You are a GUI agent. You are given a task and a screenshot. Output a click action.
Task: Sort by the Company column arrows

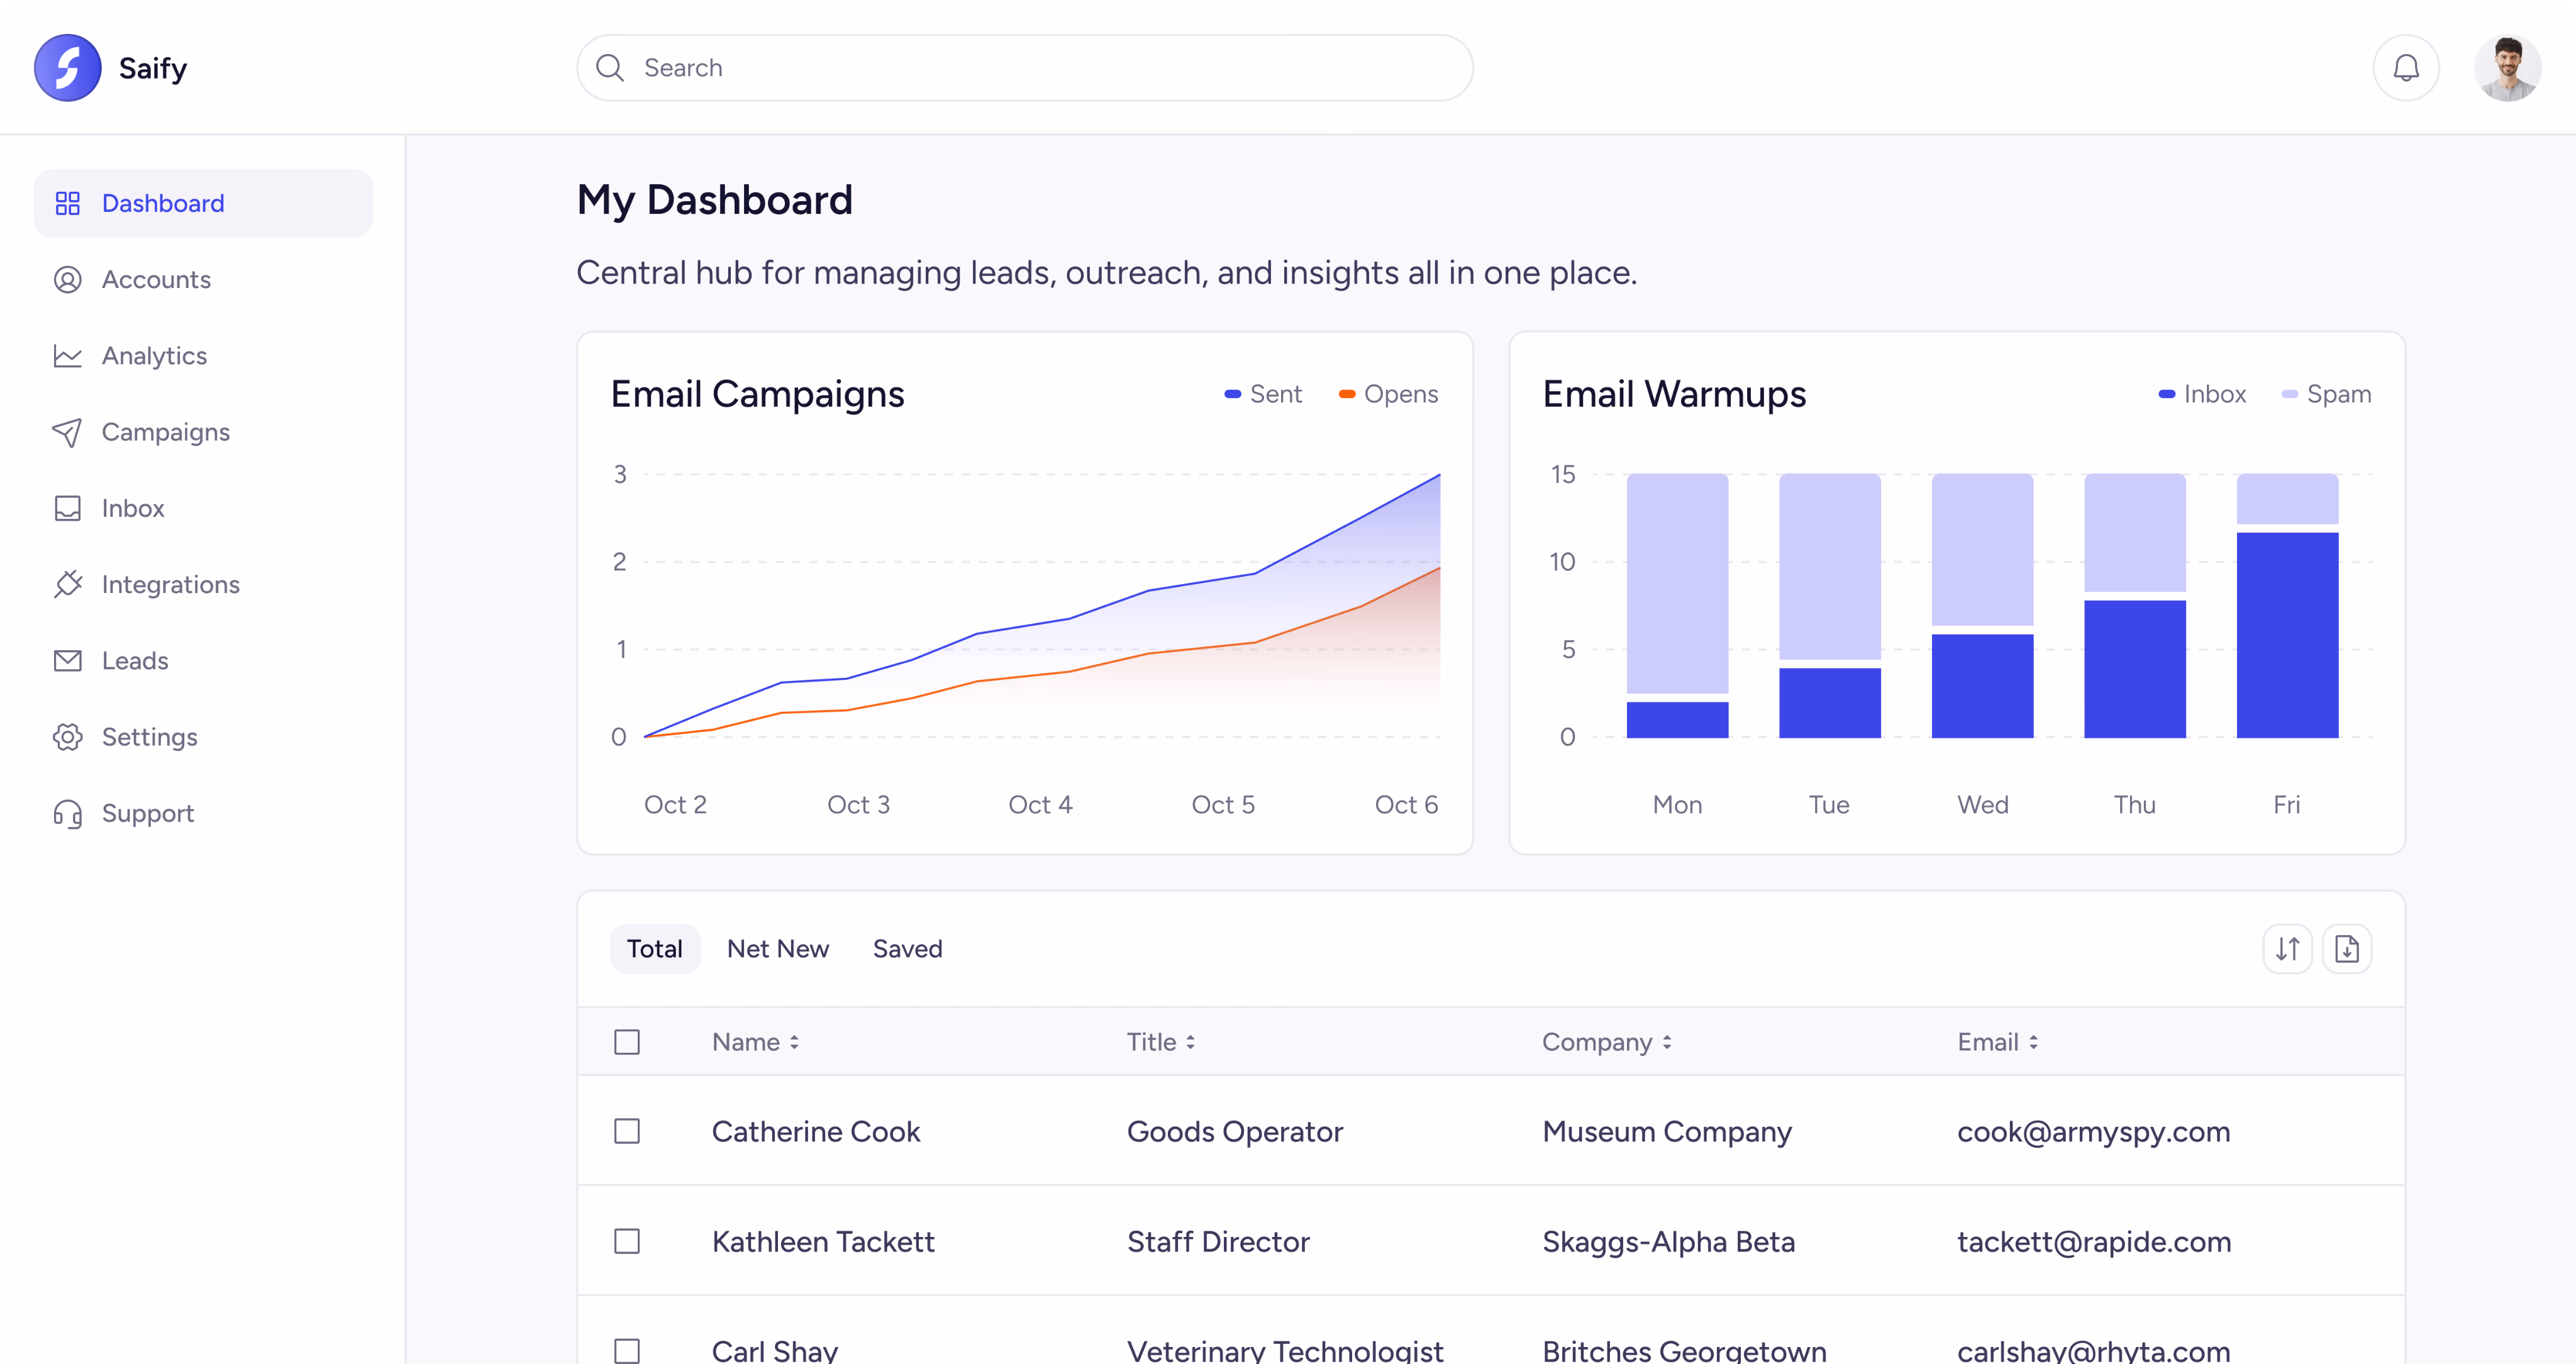[1667, 1042]
